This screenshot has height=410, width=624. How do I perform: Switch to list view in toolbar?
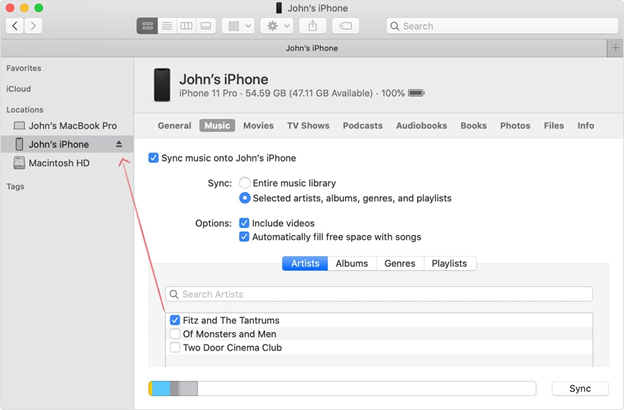tap(167, 26)
